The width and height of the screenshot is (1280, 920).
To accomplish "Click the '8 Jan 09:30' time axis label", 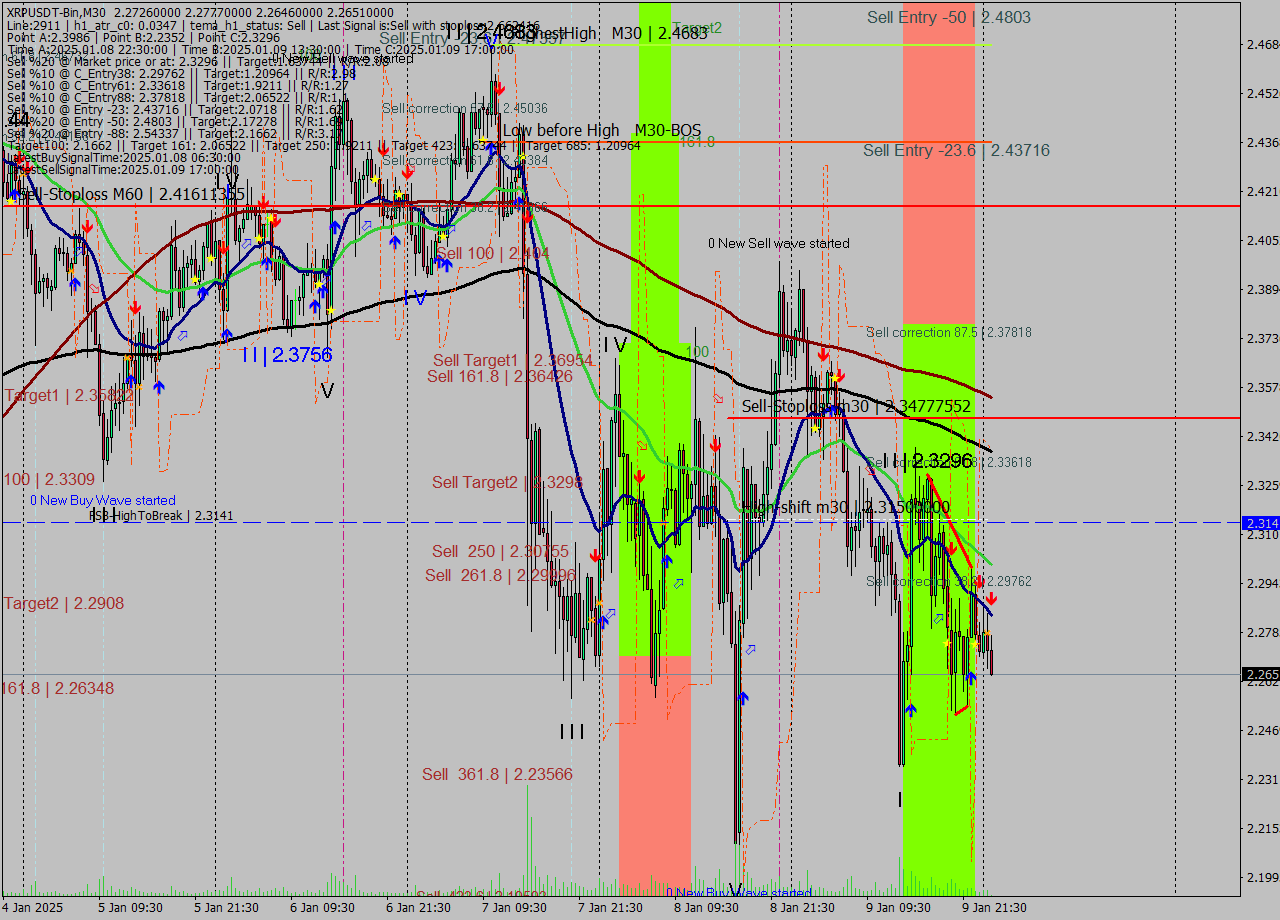I will point(706,908).
